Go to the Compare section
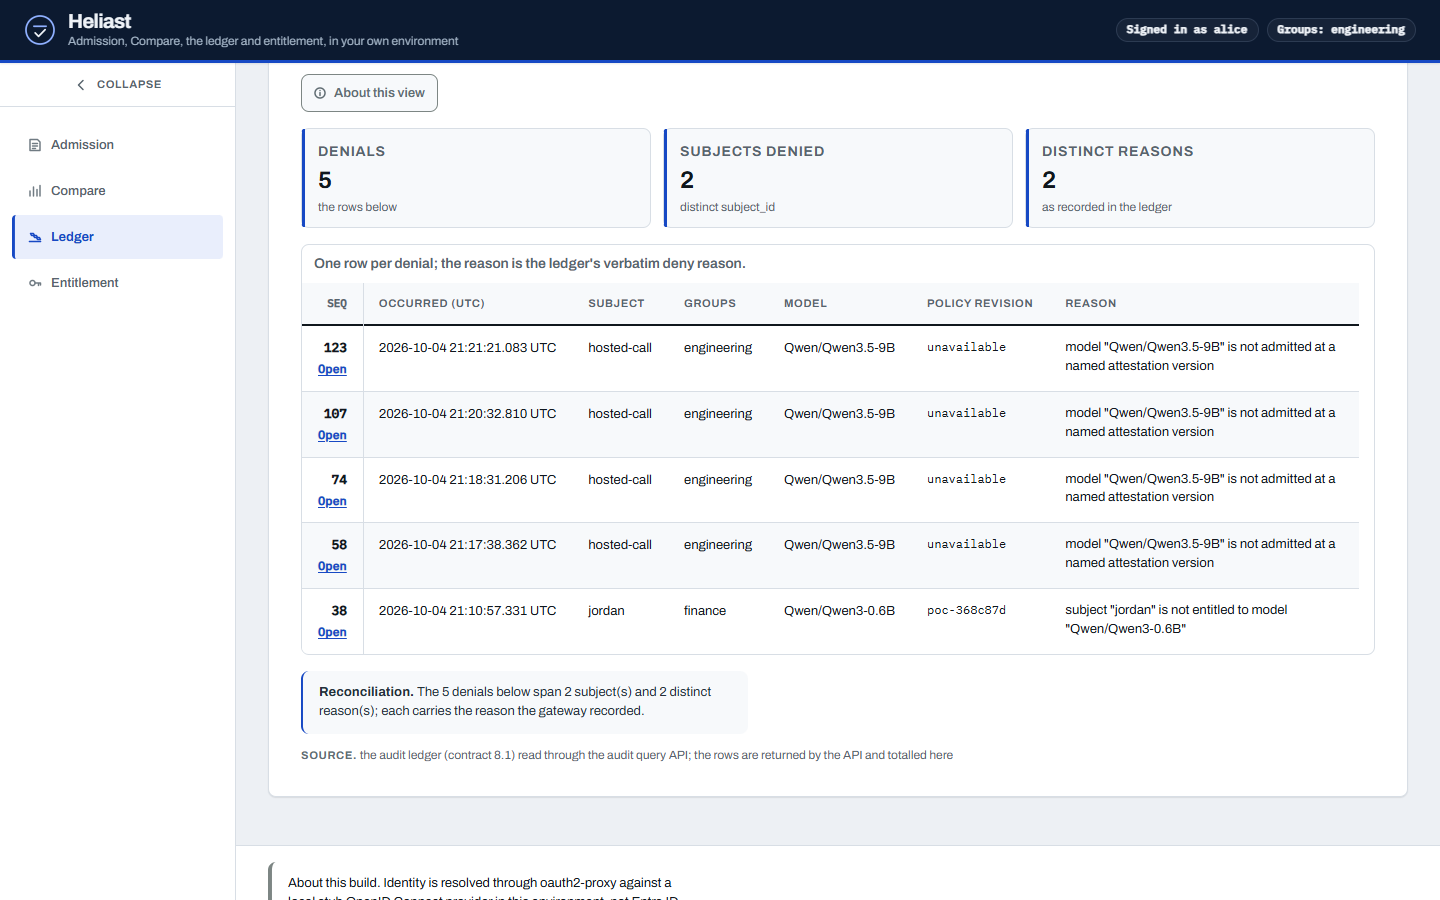1440x900 pixels. tap(118, 191)
